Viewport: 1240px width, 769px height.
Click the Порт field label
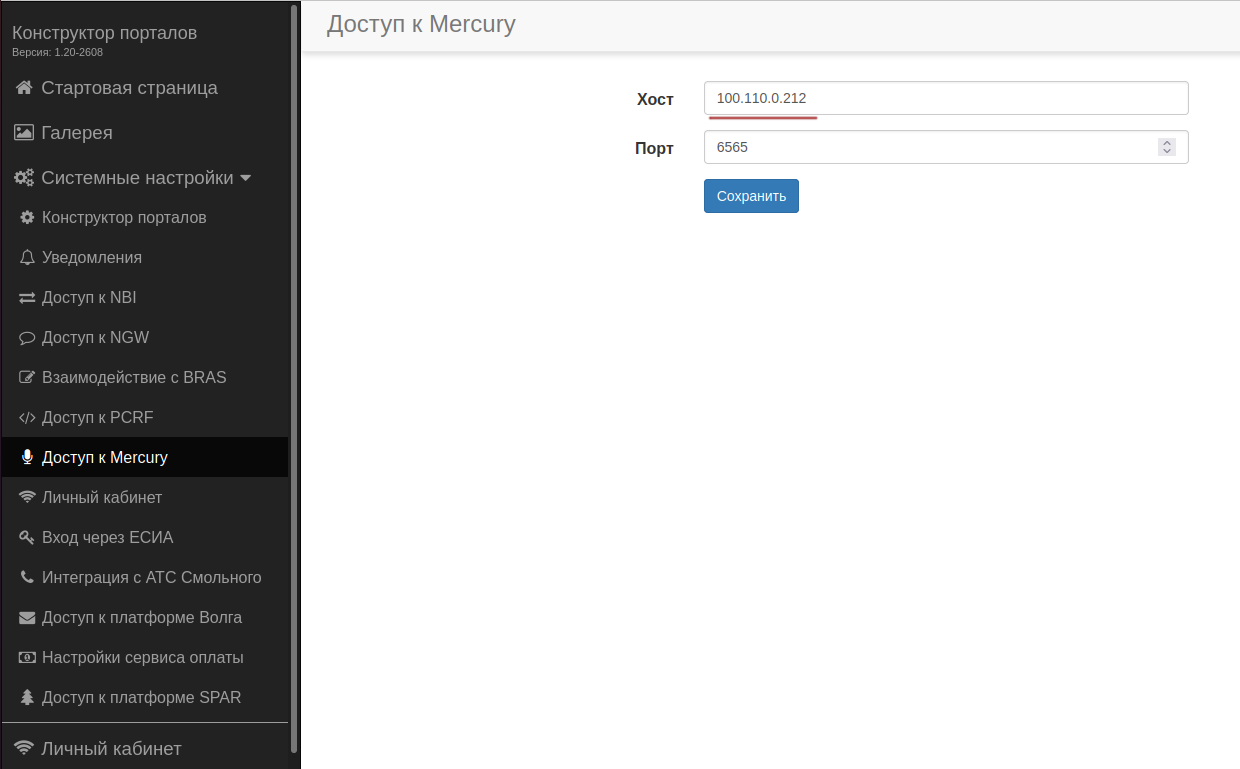654,148
